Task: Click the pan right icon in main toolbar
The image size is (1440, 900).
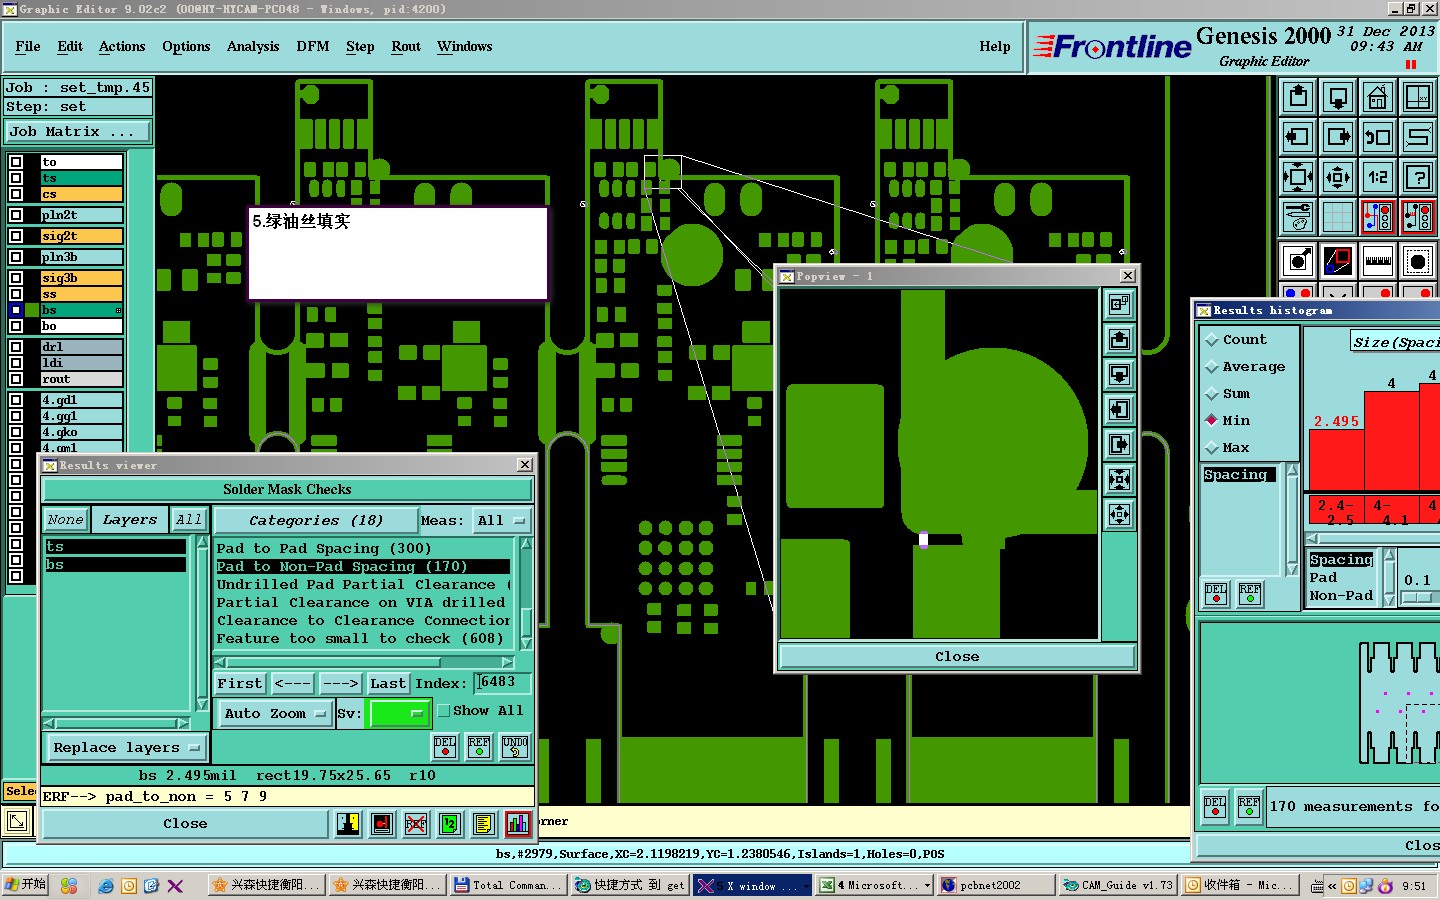Action: (x=1338, y=137)
